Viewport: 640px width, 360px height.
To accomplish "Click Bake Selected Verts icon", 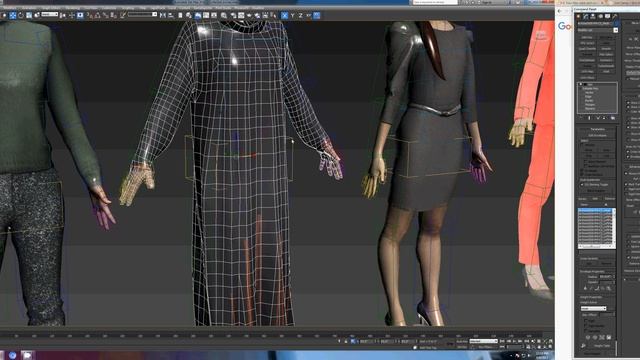I will point(609,338).
